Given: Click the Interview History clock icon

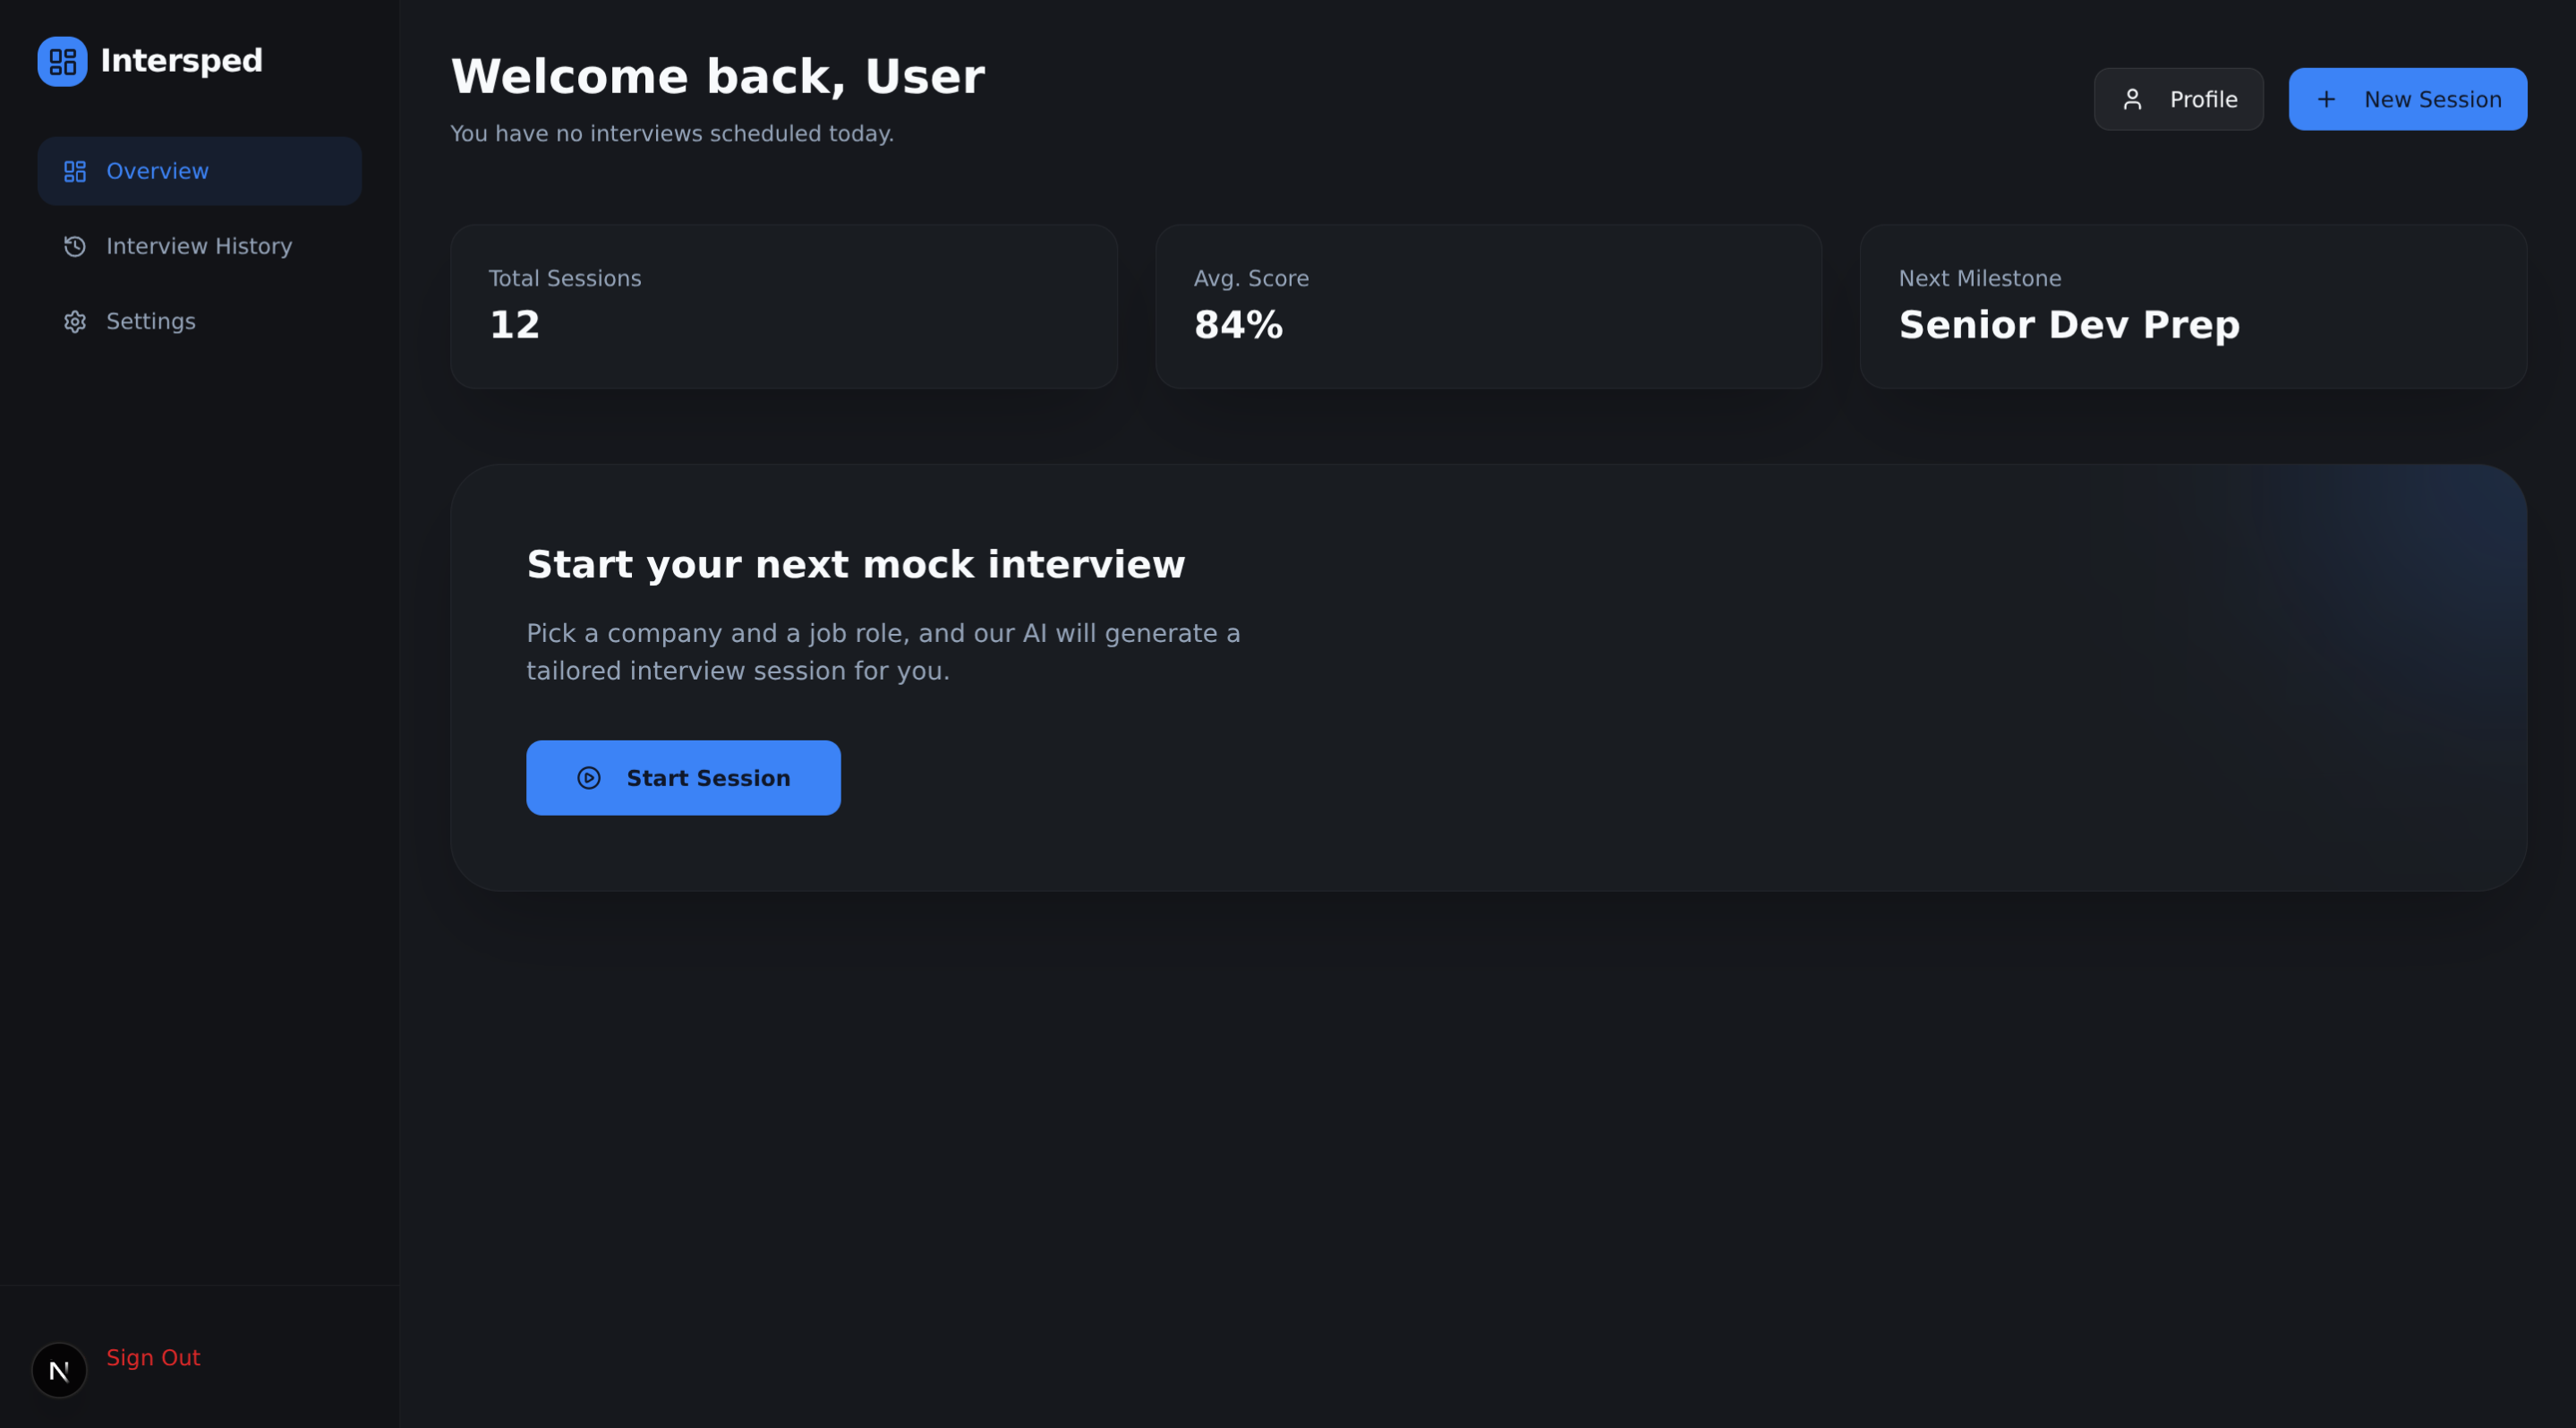Looking at the screenshot, I should (75, 247).
